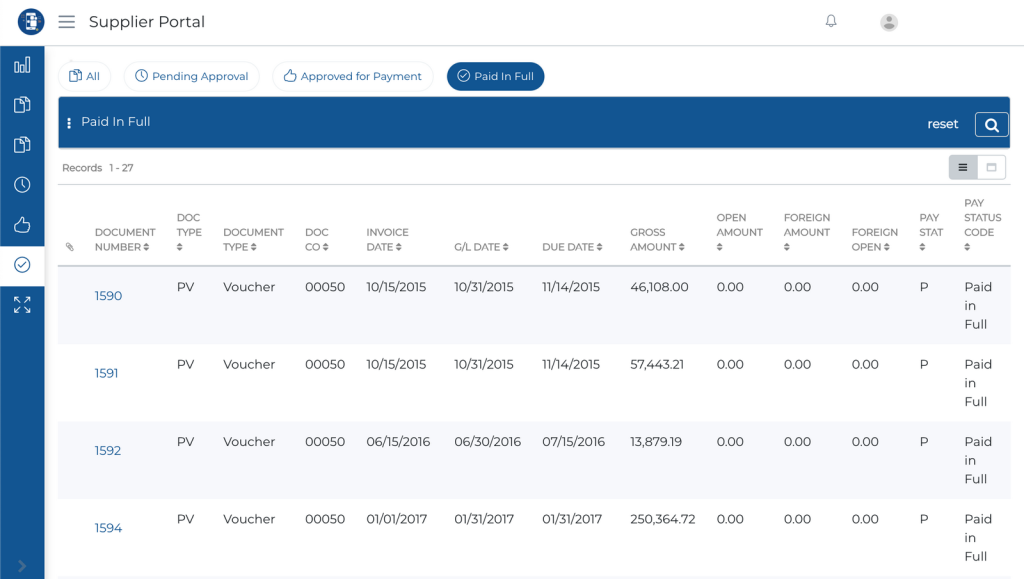Switch to card view layout
Viewport: 1024px width, 579px height.
click(991, 168)
